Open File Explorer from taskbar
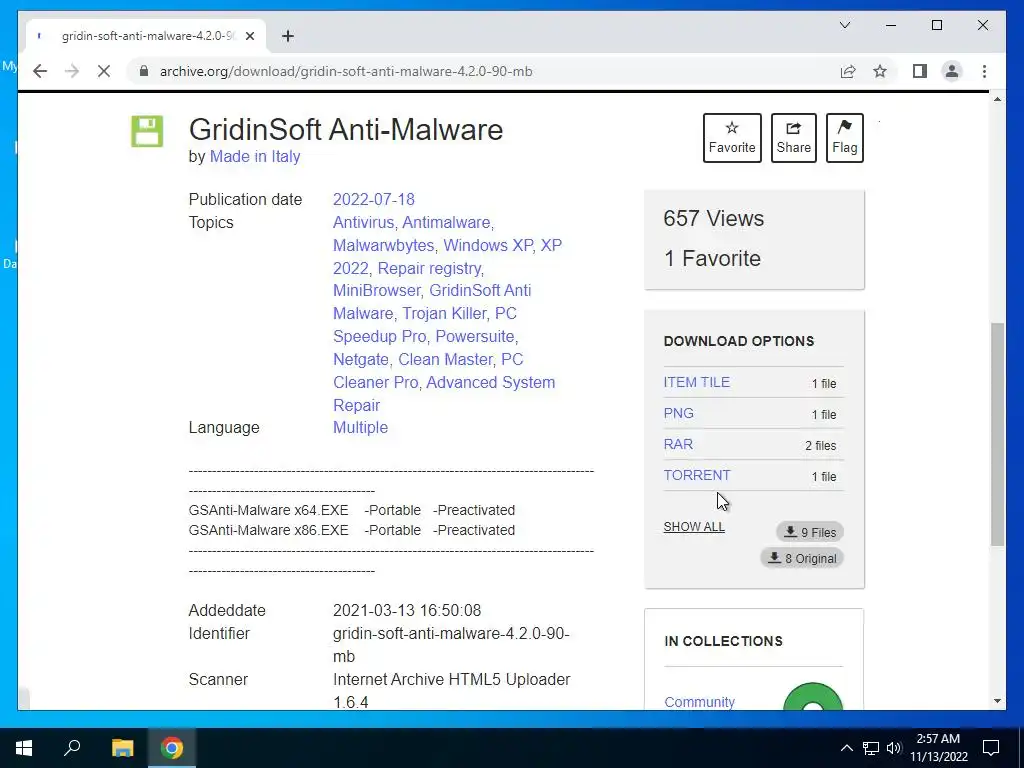Image resolution: width=1024 pixels, height=768 pixels. click(122, 748)
